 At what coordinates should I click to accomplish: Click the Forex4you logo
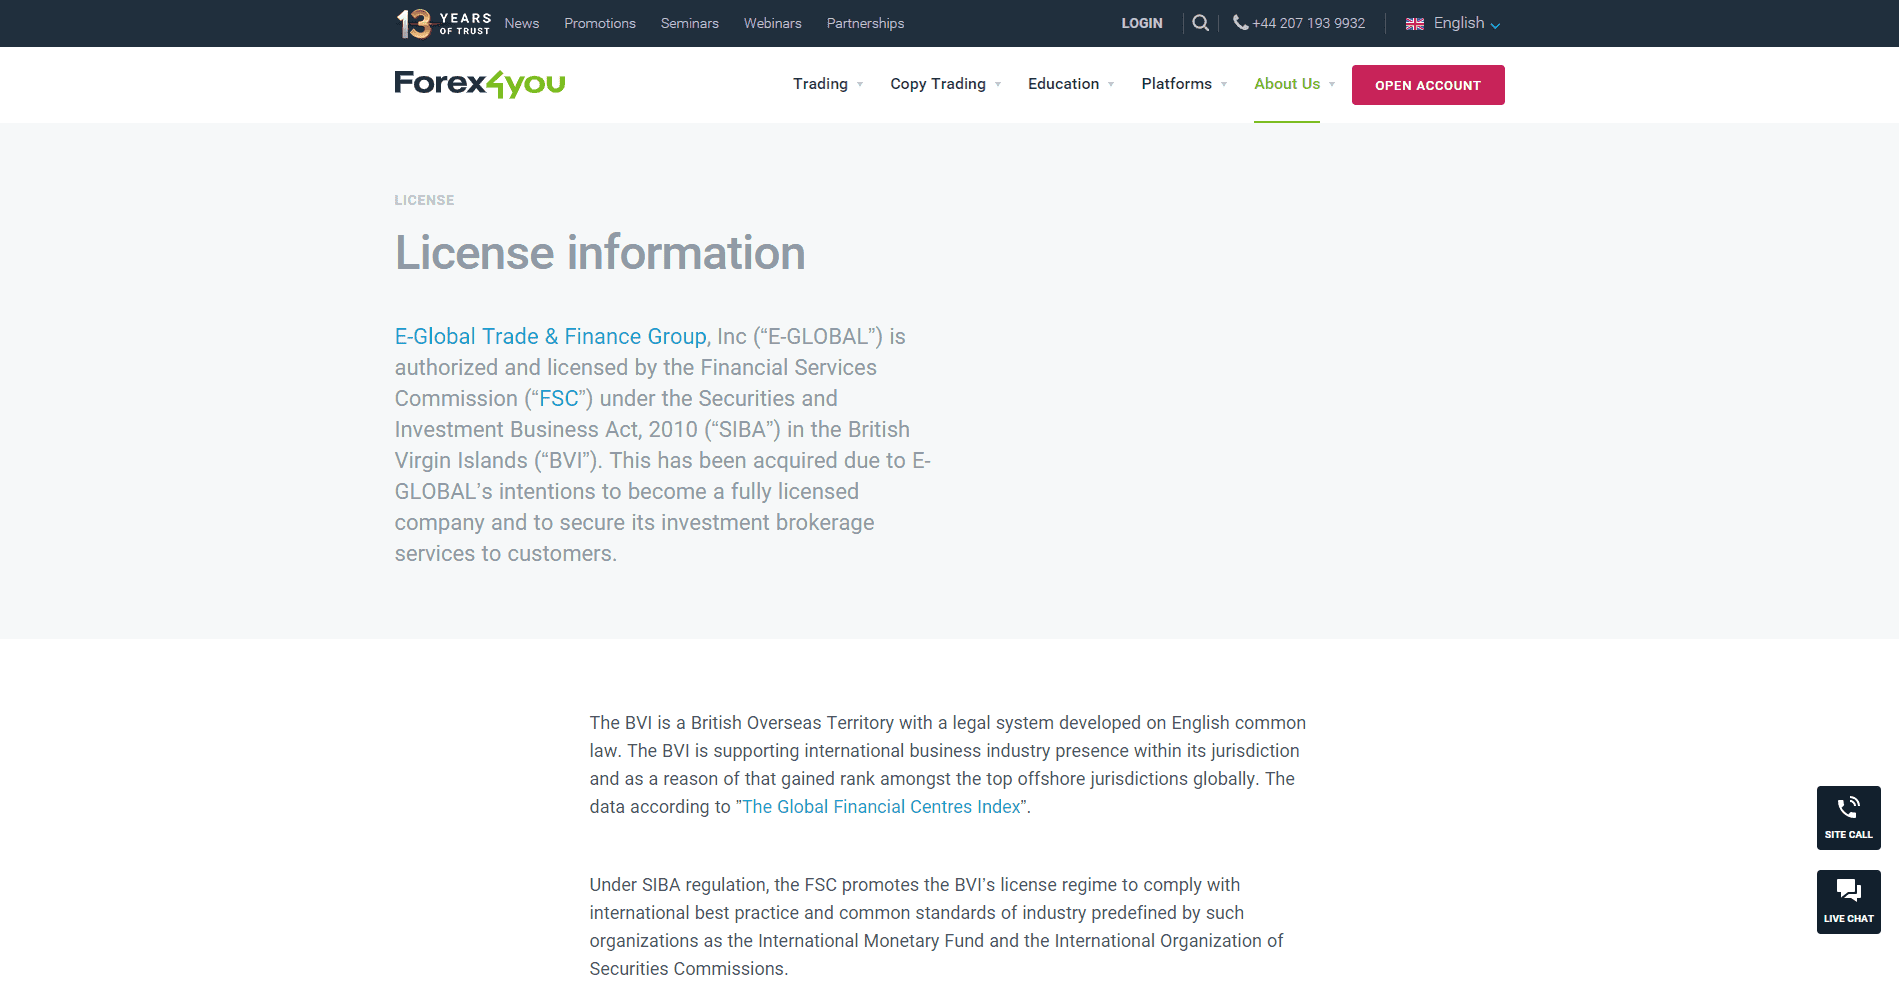point(479,83)
